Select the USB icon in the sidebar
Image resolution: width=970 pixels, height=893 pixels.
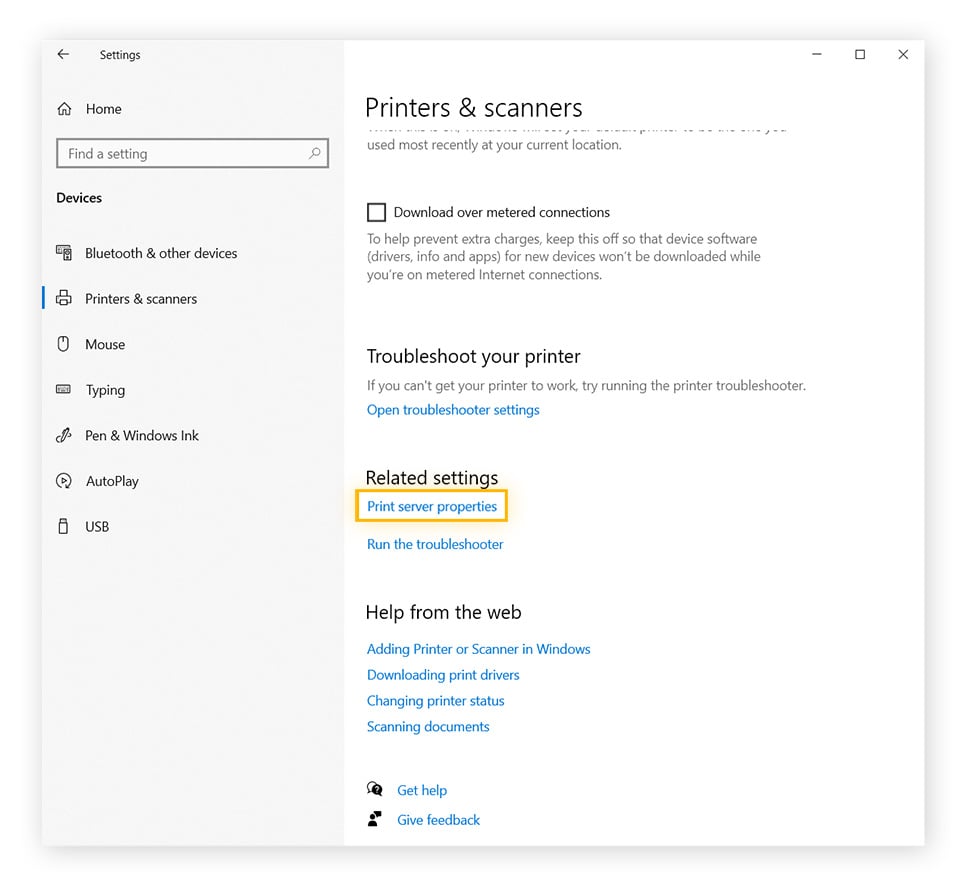coord(62,526)
